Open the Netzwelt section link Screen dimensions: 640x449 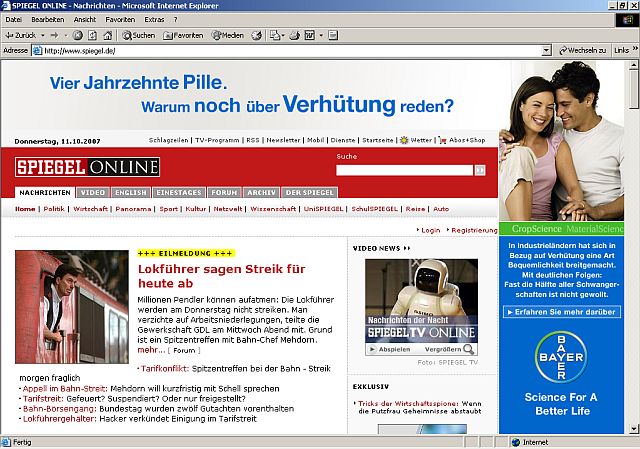pos(228,209)
